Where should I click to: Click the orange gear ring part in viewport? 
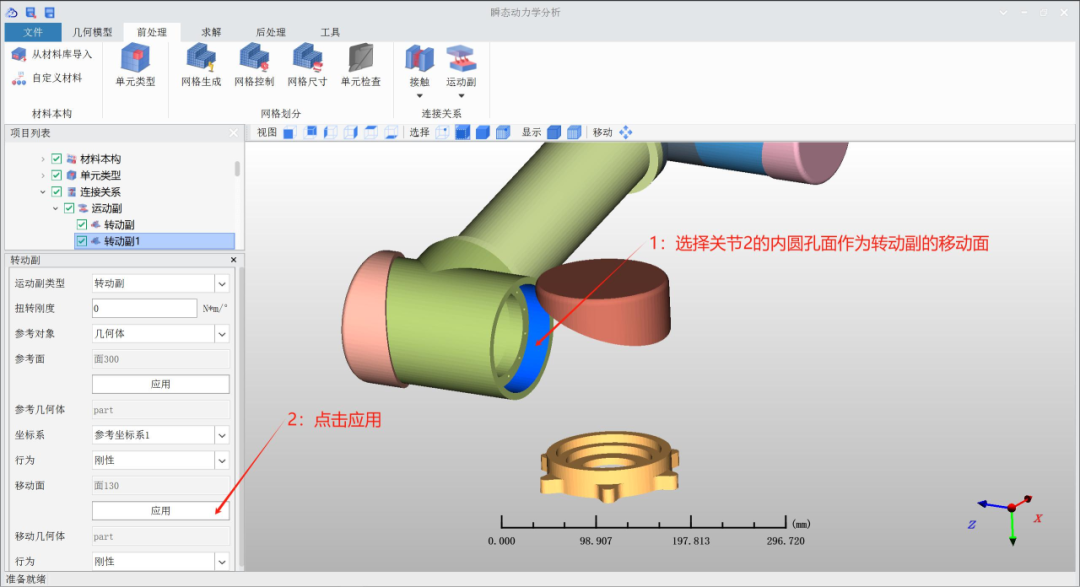[x=610, y=465]
